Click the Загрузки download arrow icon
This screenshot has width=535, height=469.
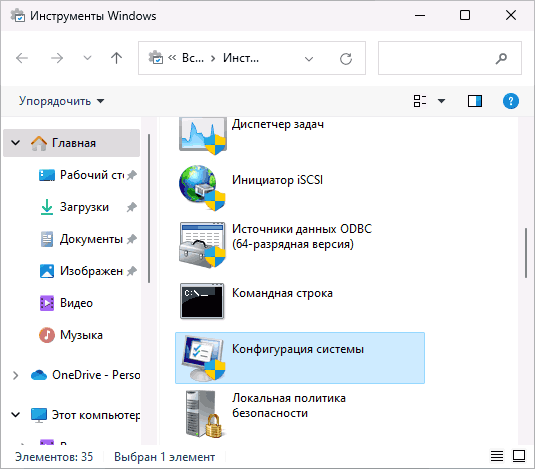click(x=47, y=207)
